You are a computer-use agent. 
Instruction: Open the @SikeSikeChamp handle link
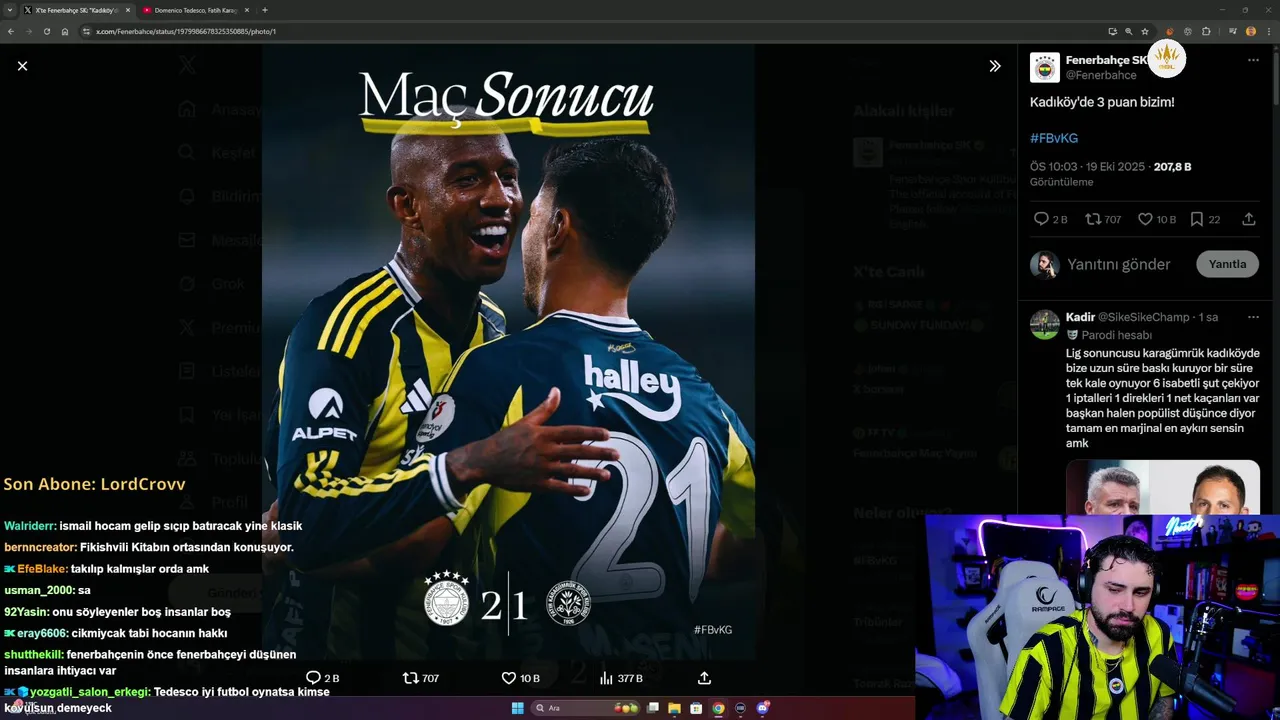coord(1144,317)
